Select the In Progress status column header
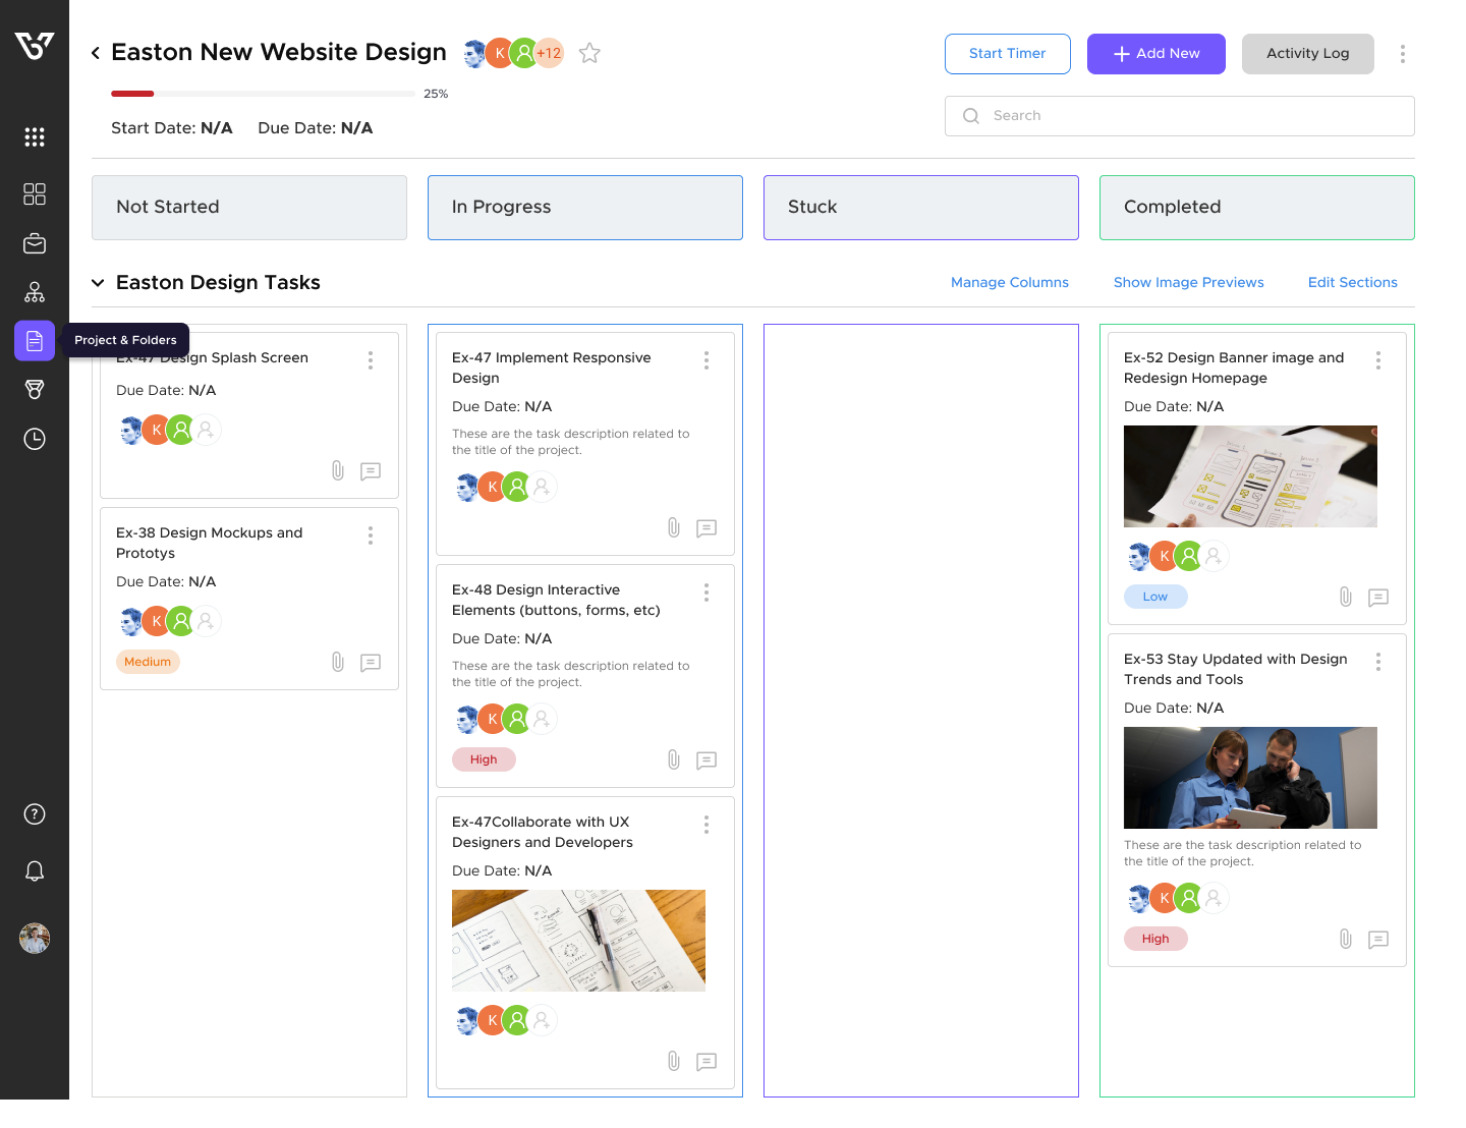Viewport: 1466px width, 1128px height. [585, 208]
